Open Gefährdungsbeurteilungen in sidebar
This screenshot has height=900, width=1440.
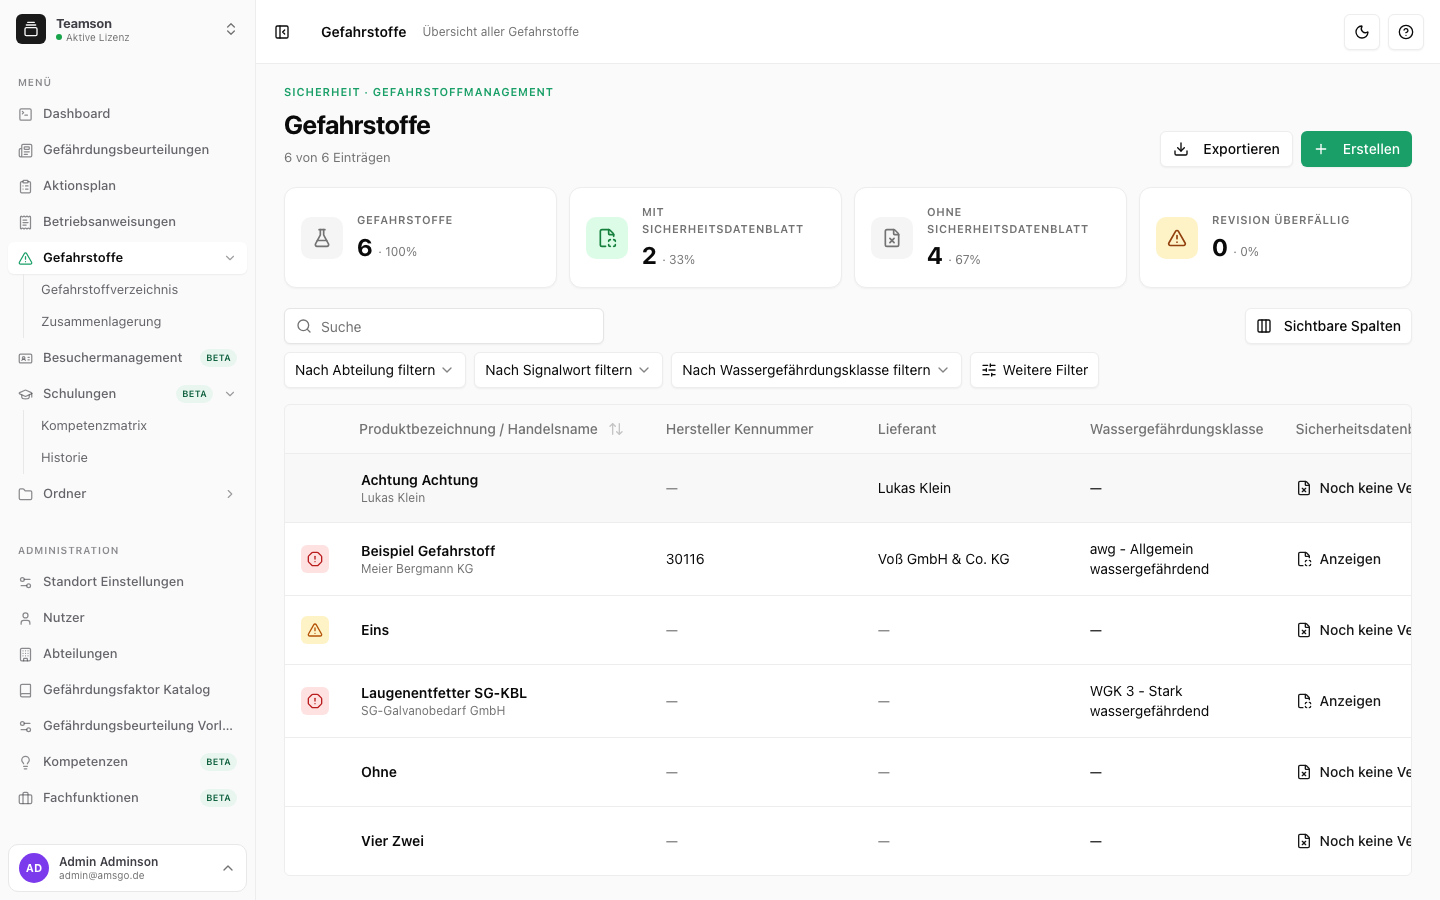click(127, 150)
